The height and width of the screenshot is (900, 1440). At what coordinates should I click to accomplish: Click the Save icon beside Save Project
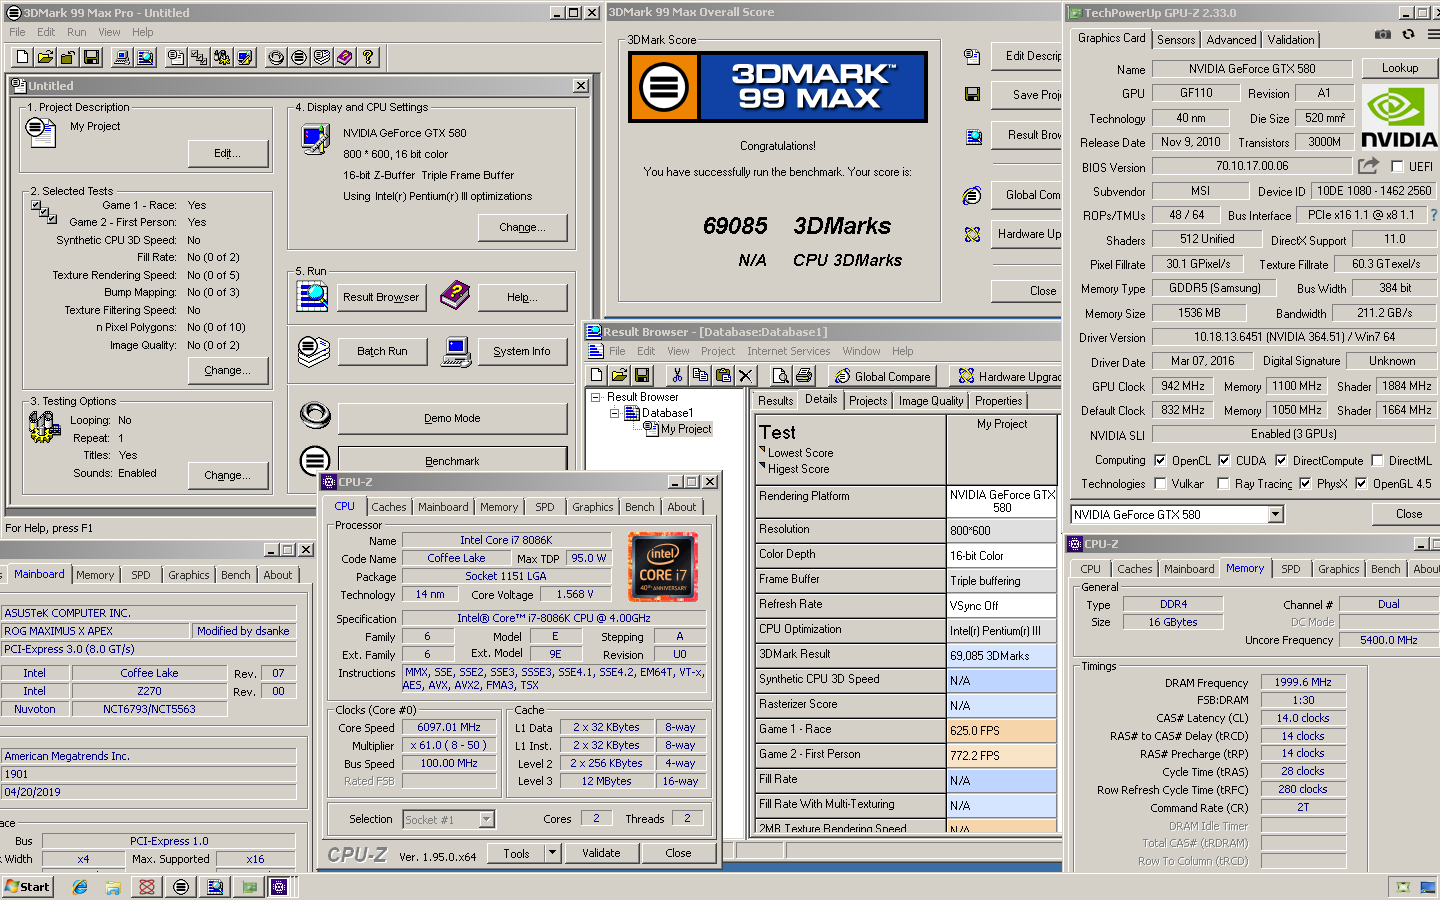click(972, 94)
